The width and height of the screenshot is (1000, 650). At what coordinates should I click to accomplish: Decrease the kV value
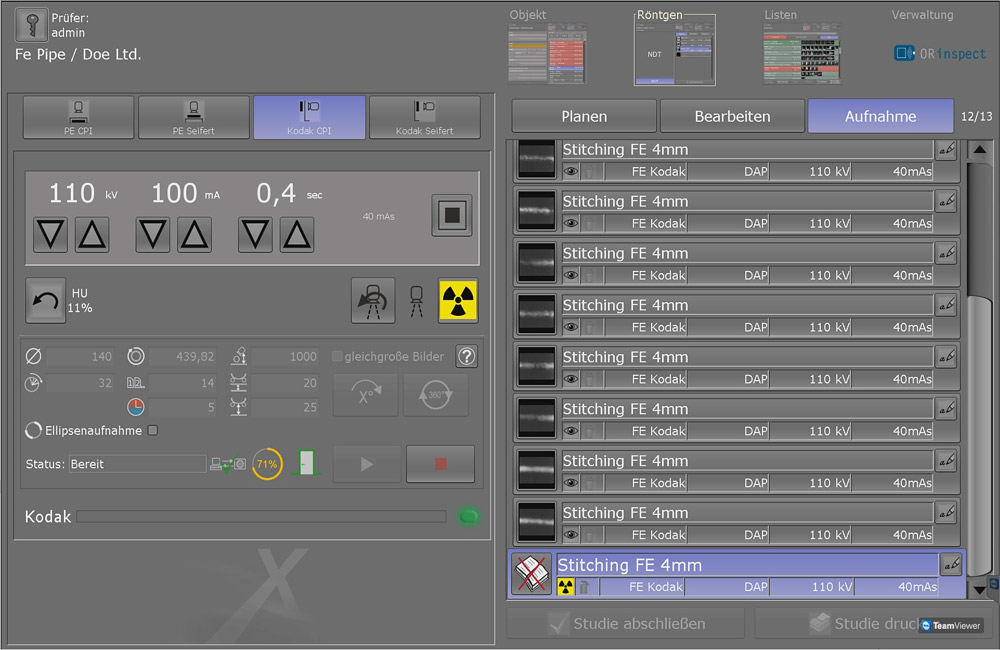tap(50, 235)
